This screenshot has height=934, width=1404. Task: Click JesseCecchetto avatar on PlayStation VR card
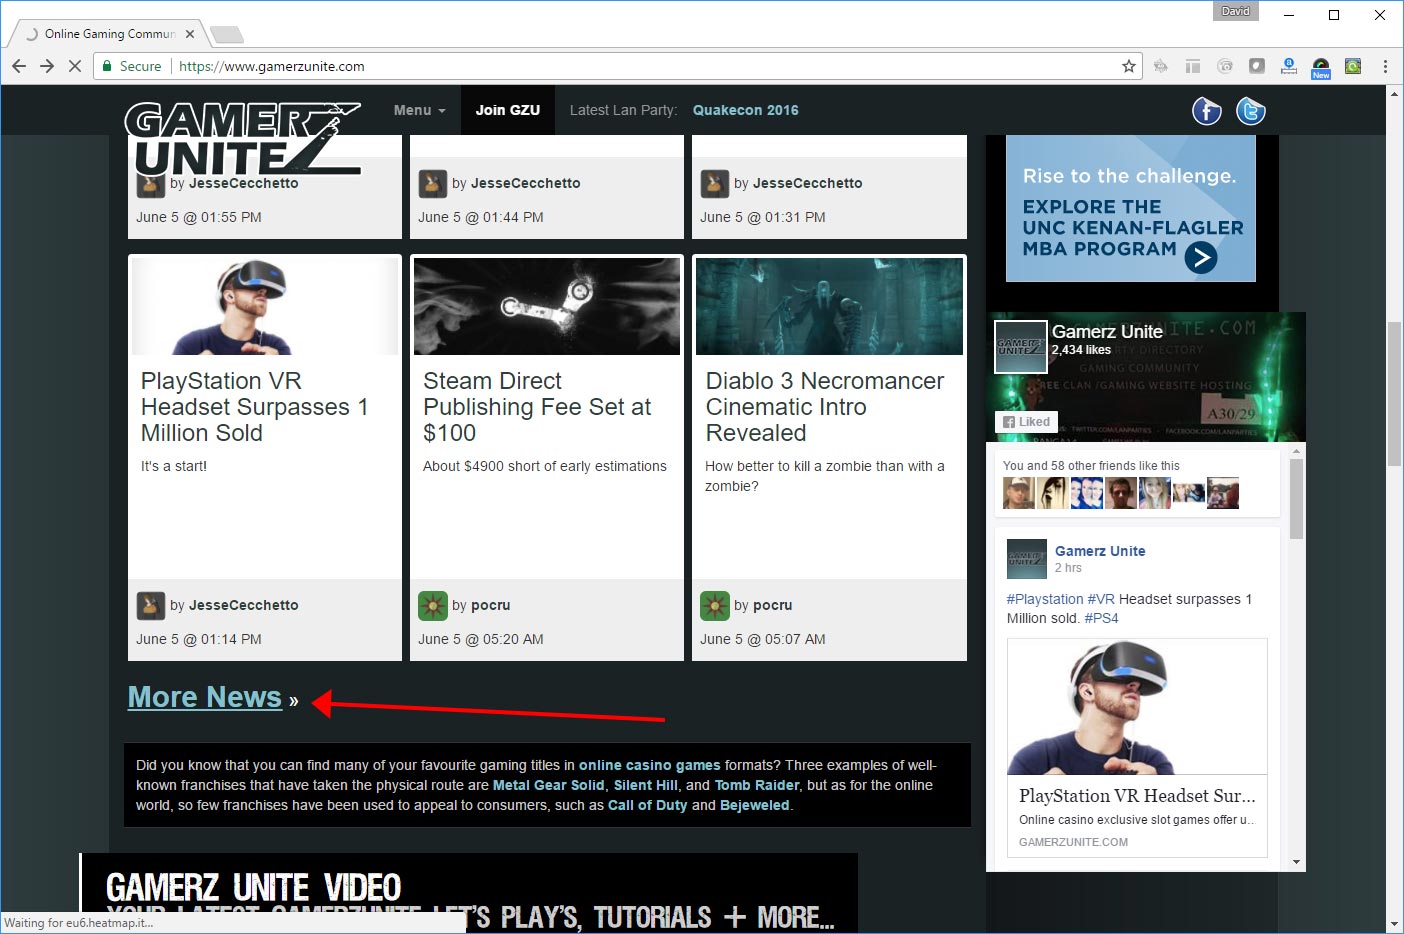pos(150,605)
